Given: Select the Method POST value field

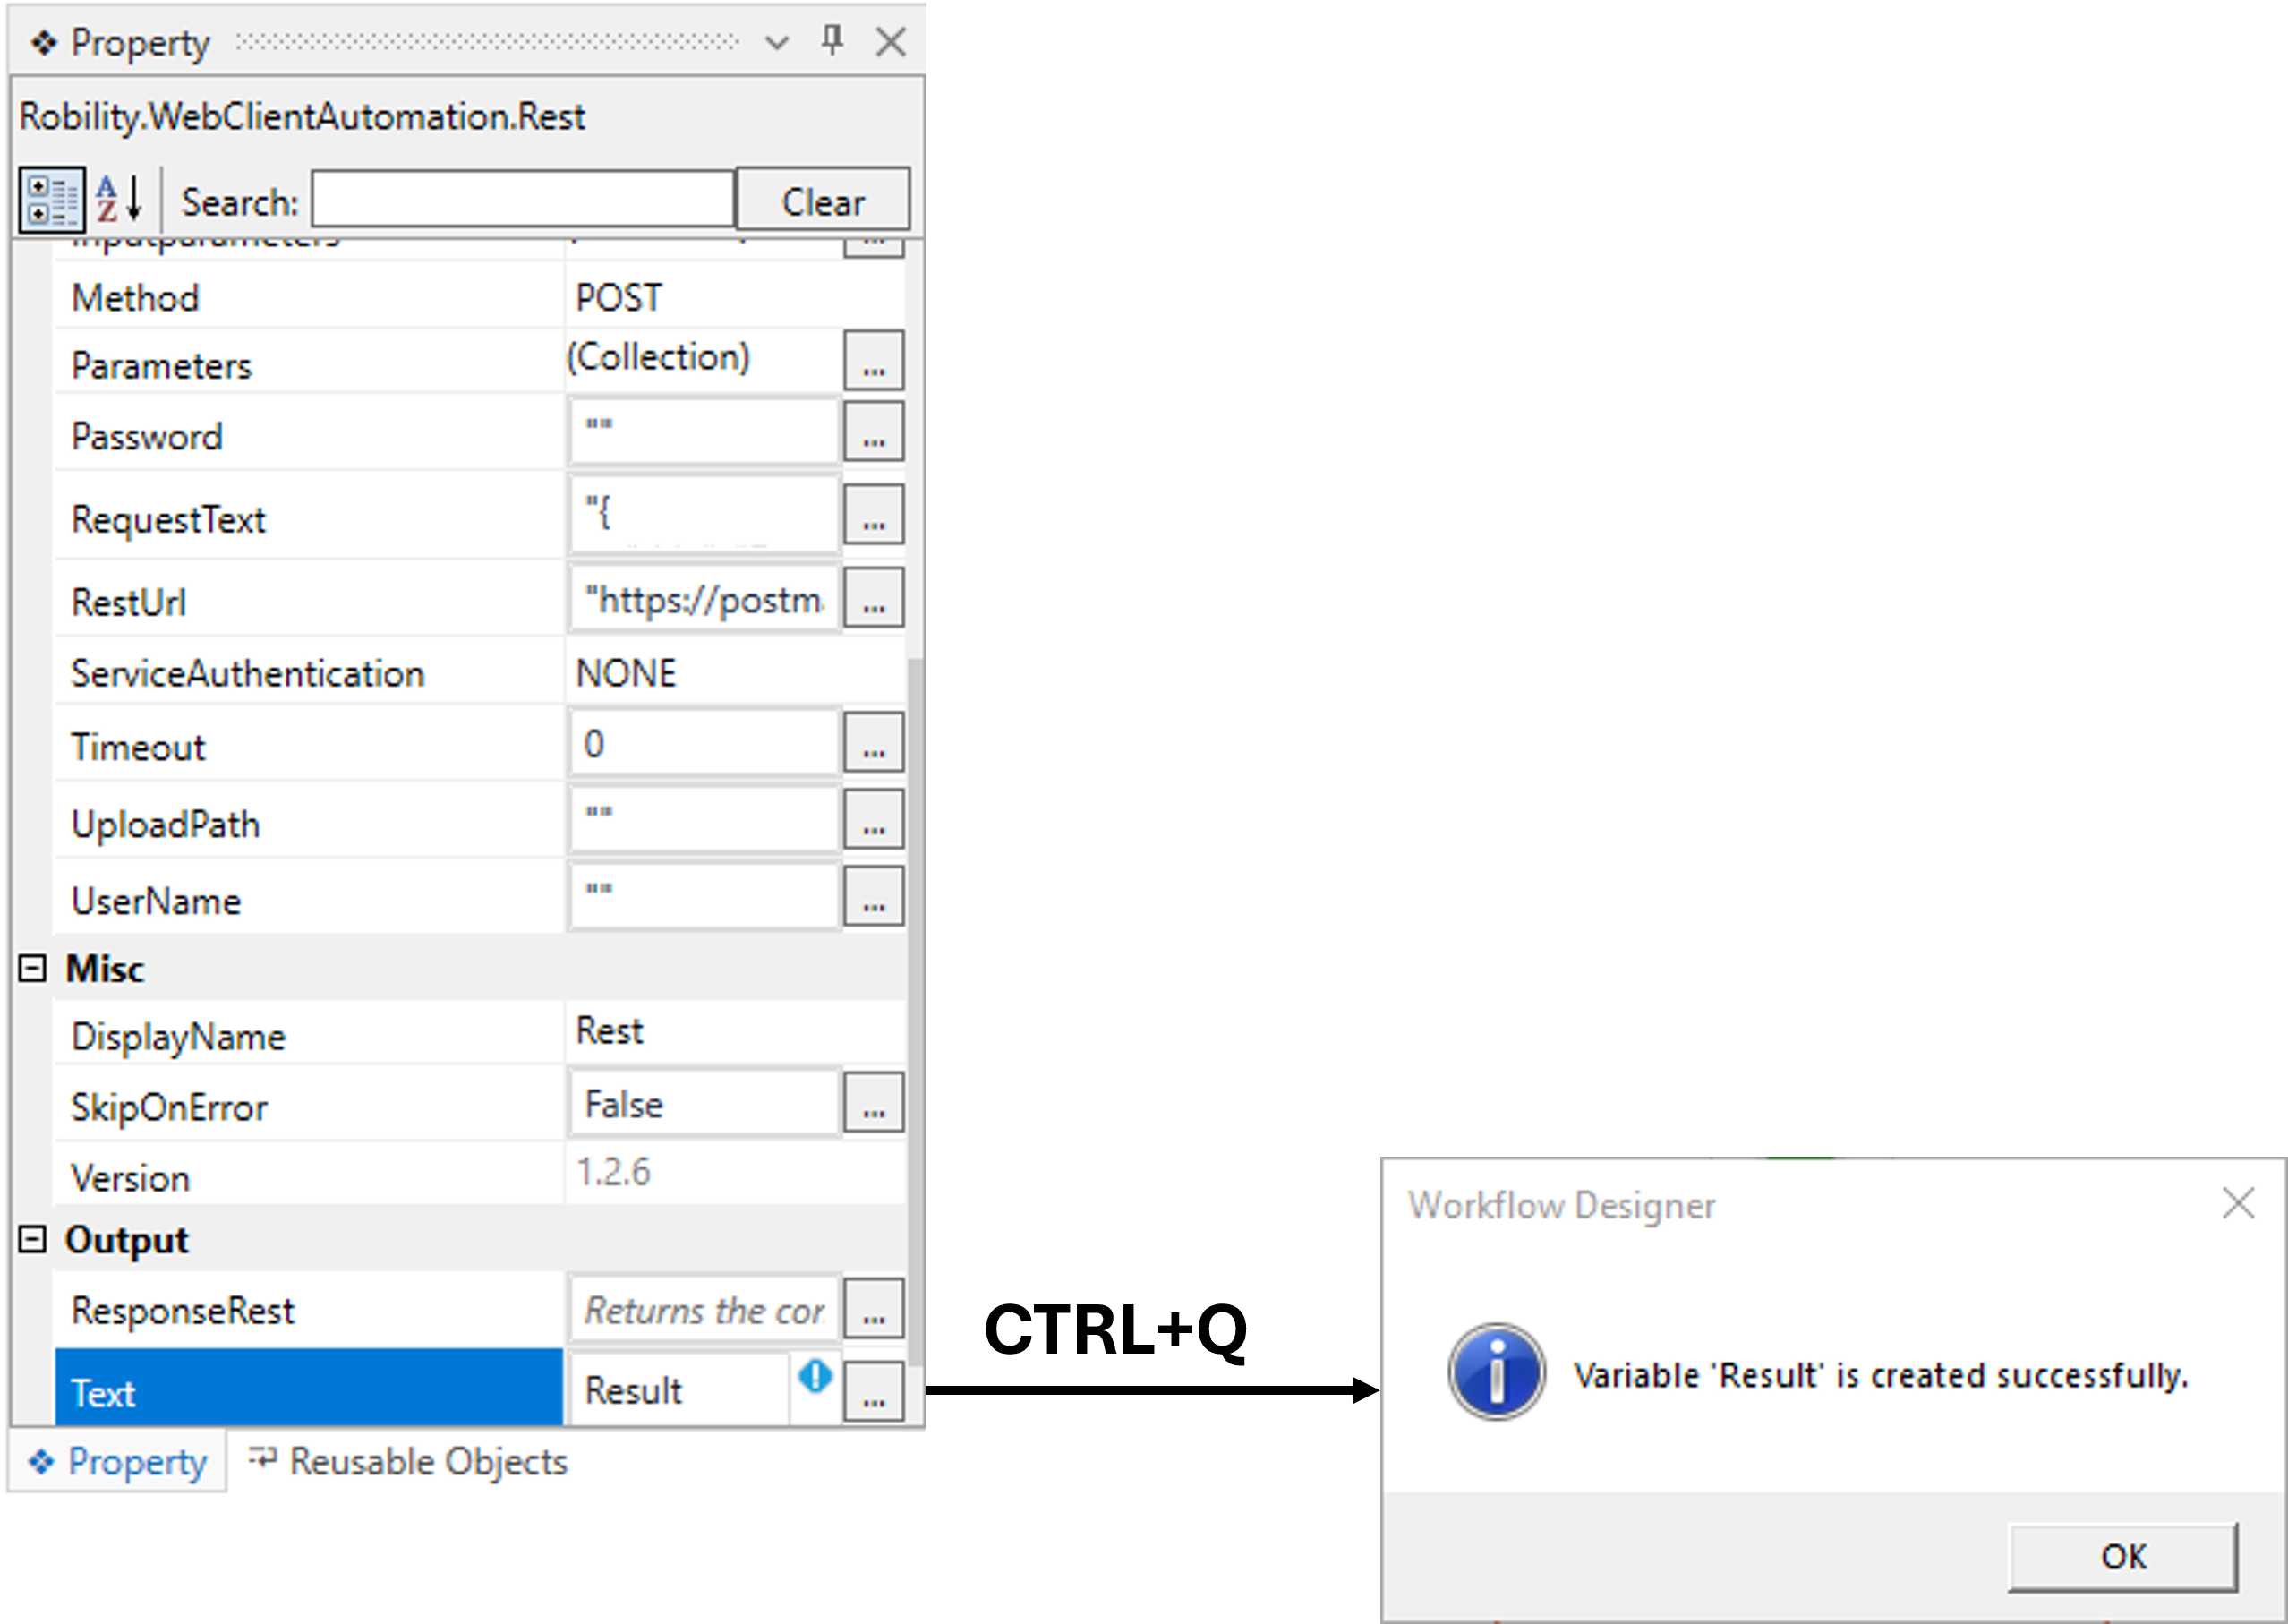Looking at the screenshot, I should (735, 298).
